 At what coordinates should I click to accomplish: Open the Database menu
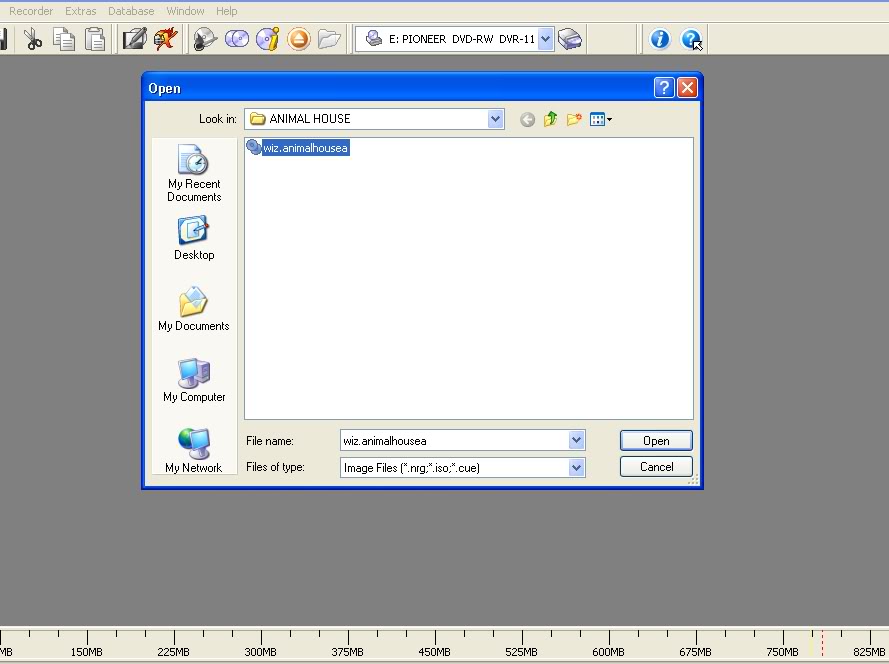(131, 11)
